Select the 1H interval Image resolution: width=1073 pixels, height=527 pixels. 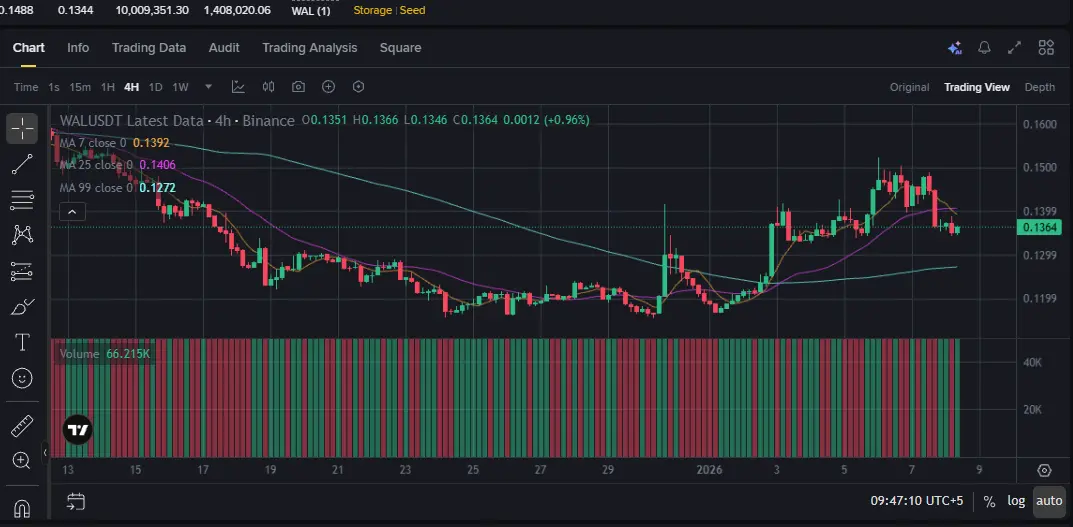click(x=107, y=87)
